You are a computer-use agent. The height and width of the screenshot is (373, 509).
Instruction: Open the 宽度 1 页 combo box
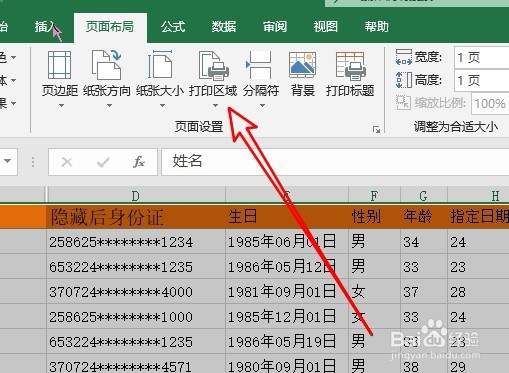coord(481,57)
